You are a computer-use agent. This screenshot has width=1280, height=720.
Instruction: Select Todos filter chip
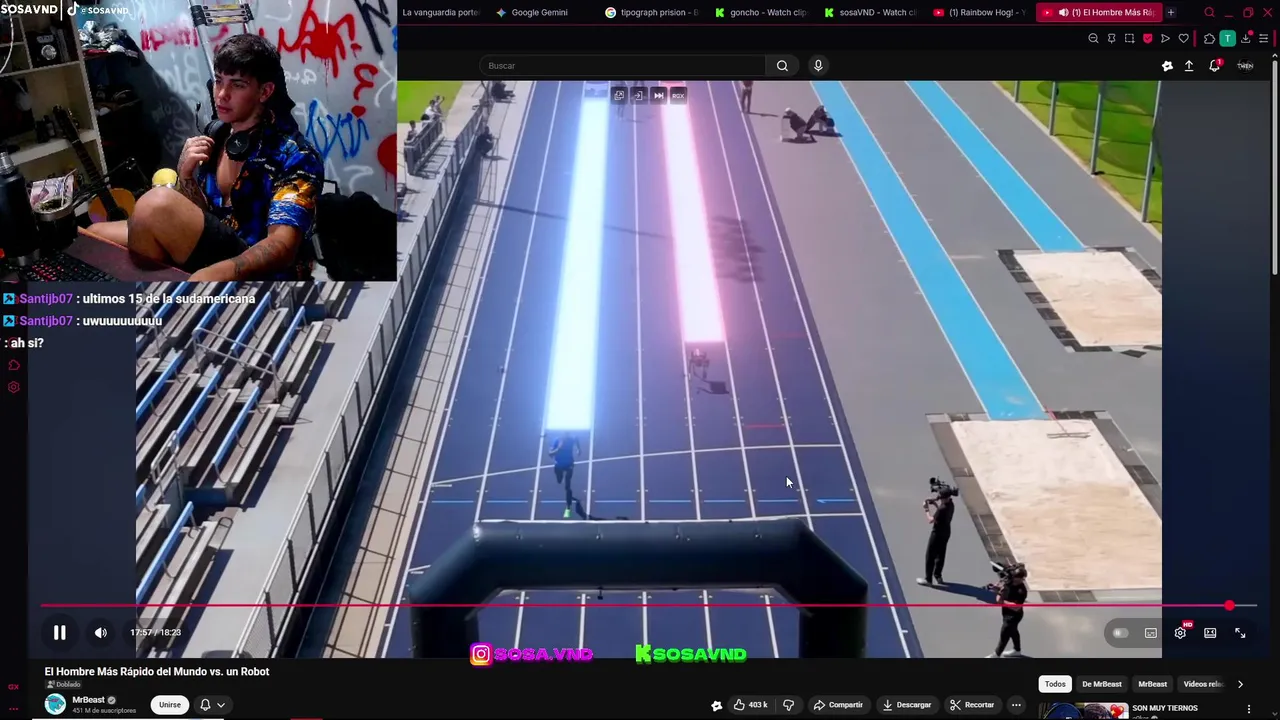point(1055,684)
